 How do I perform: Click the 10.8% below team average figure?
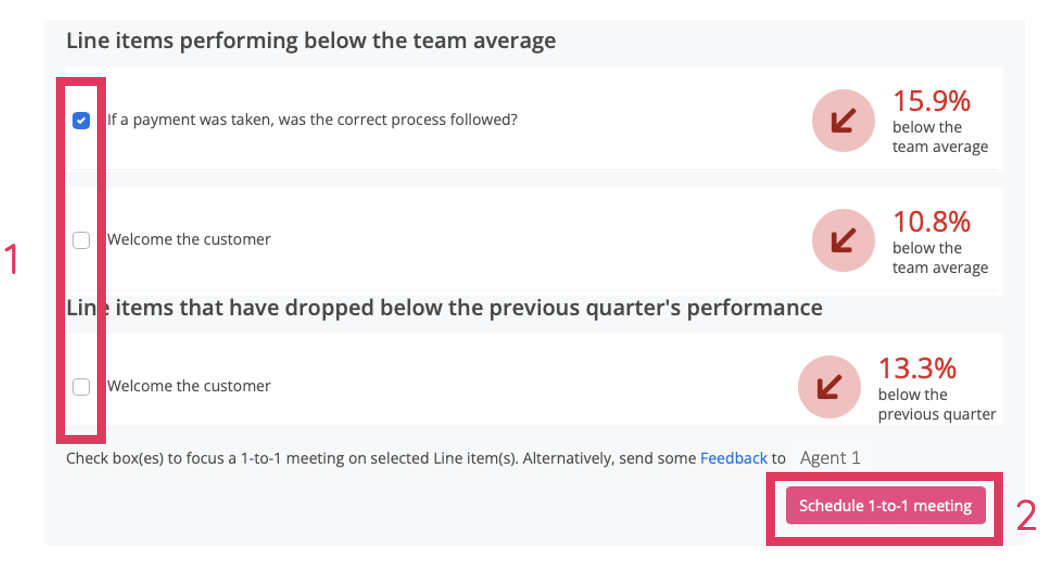[x=931, y=221]
